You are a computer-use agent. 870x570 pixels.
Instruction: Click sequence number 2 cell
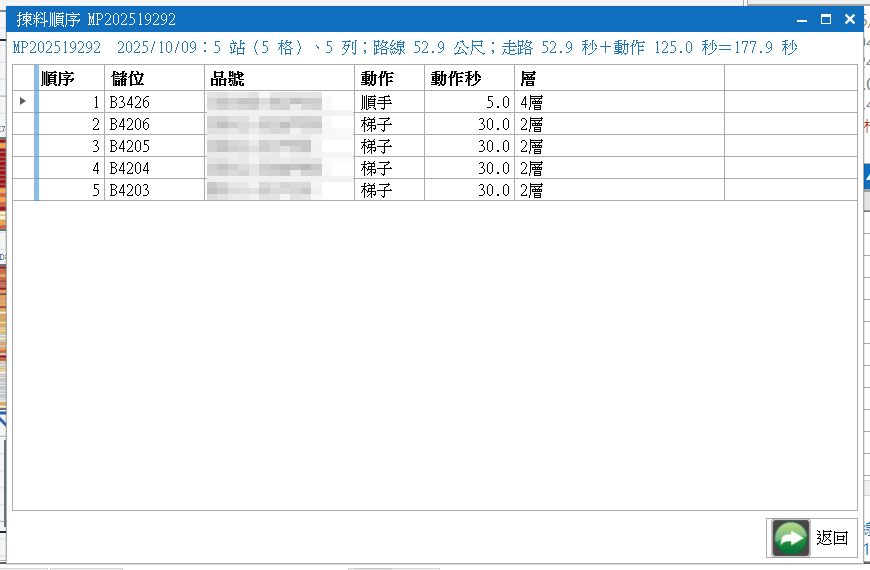(x=70, y=124)
